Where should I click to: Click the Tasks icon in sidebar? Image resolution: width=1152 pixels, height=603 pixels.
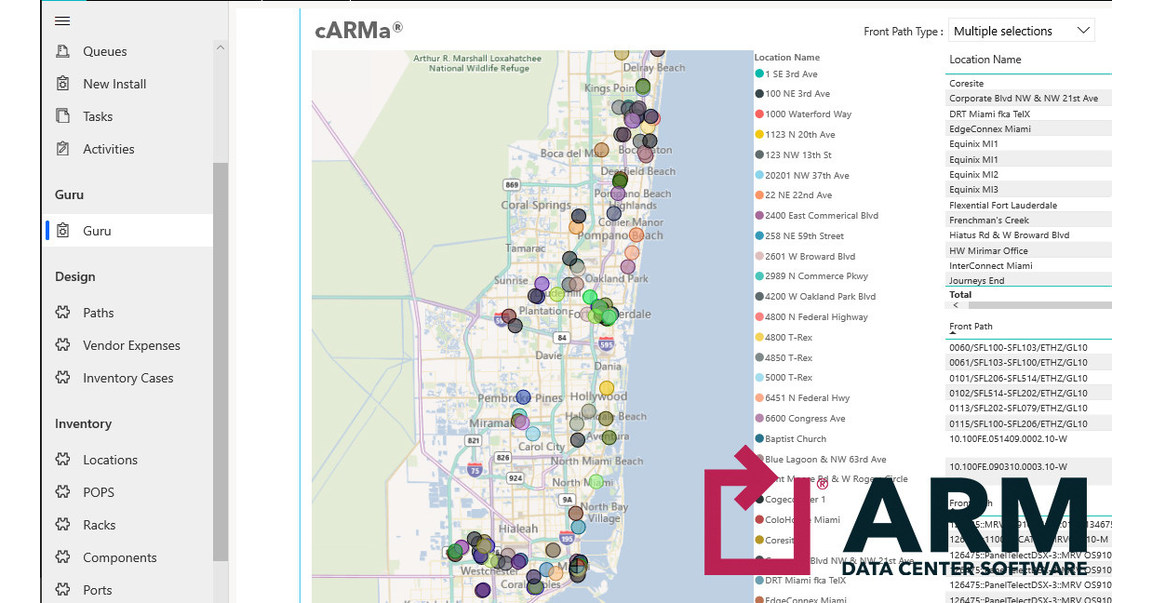click(61, 116)
